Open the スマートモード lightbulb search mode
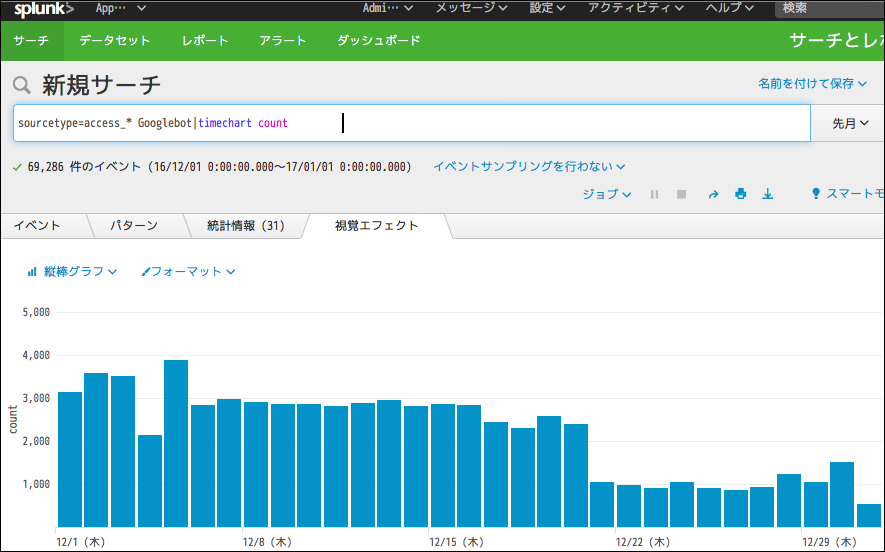The height and width of the screenshot is (552, 885). pos(847,194)
